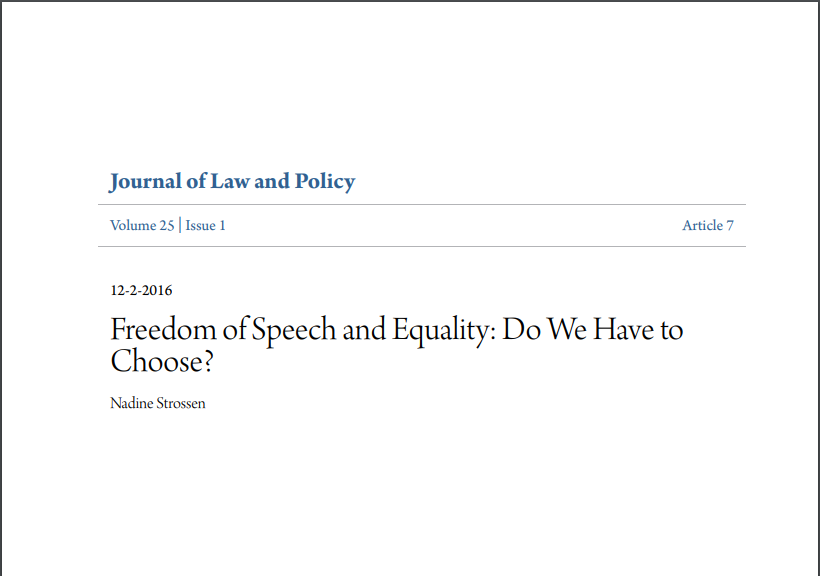Click the word Do in the title

pyautogui.click(x=521, y=329)
